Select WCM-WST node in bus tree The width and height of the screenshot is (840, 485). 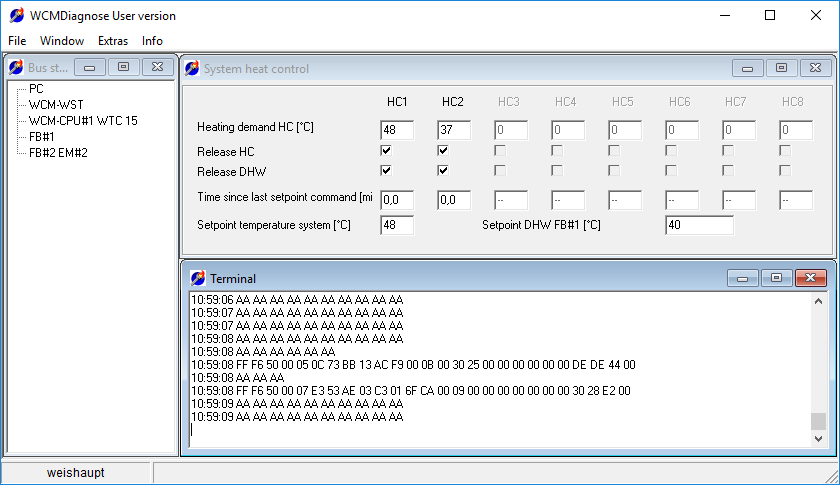[56, 105]
